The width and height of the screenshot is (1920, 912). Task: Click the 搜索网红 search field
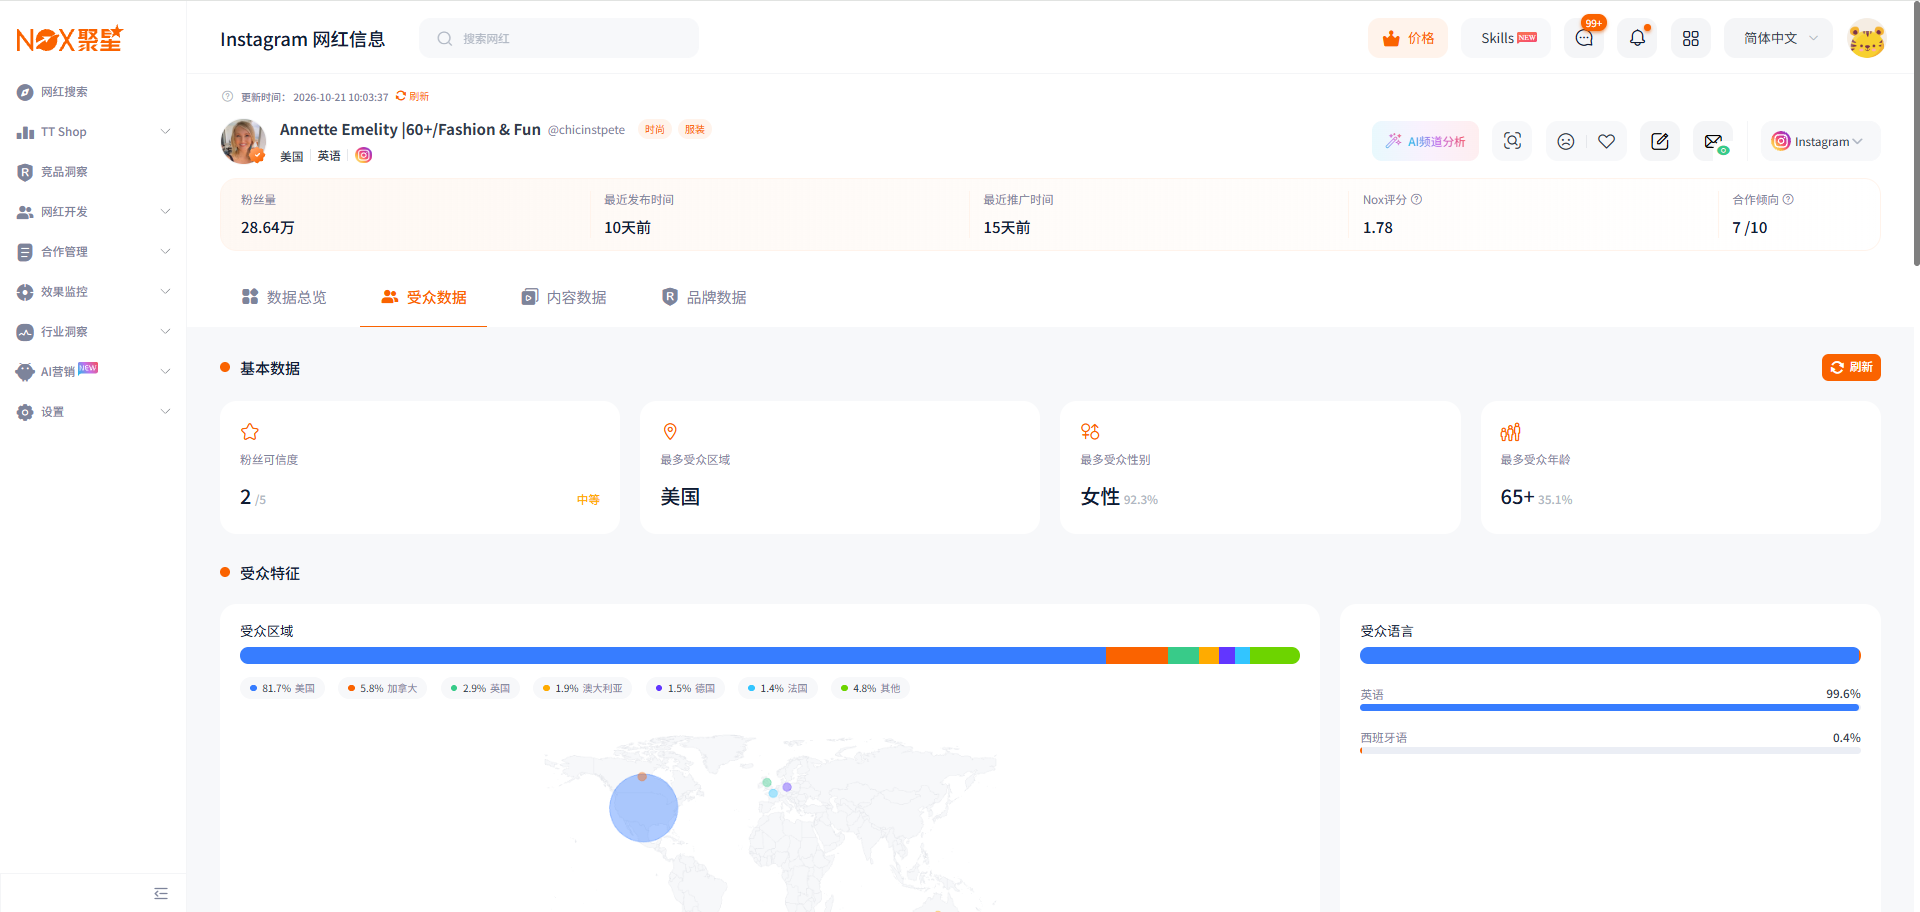point(559,38)
